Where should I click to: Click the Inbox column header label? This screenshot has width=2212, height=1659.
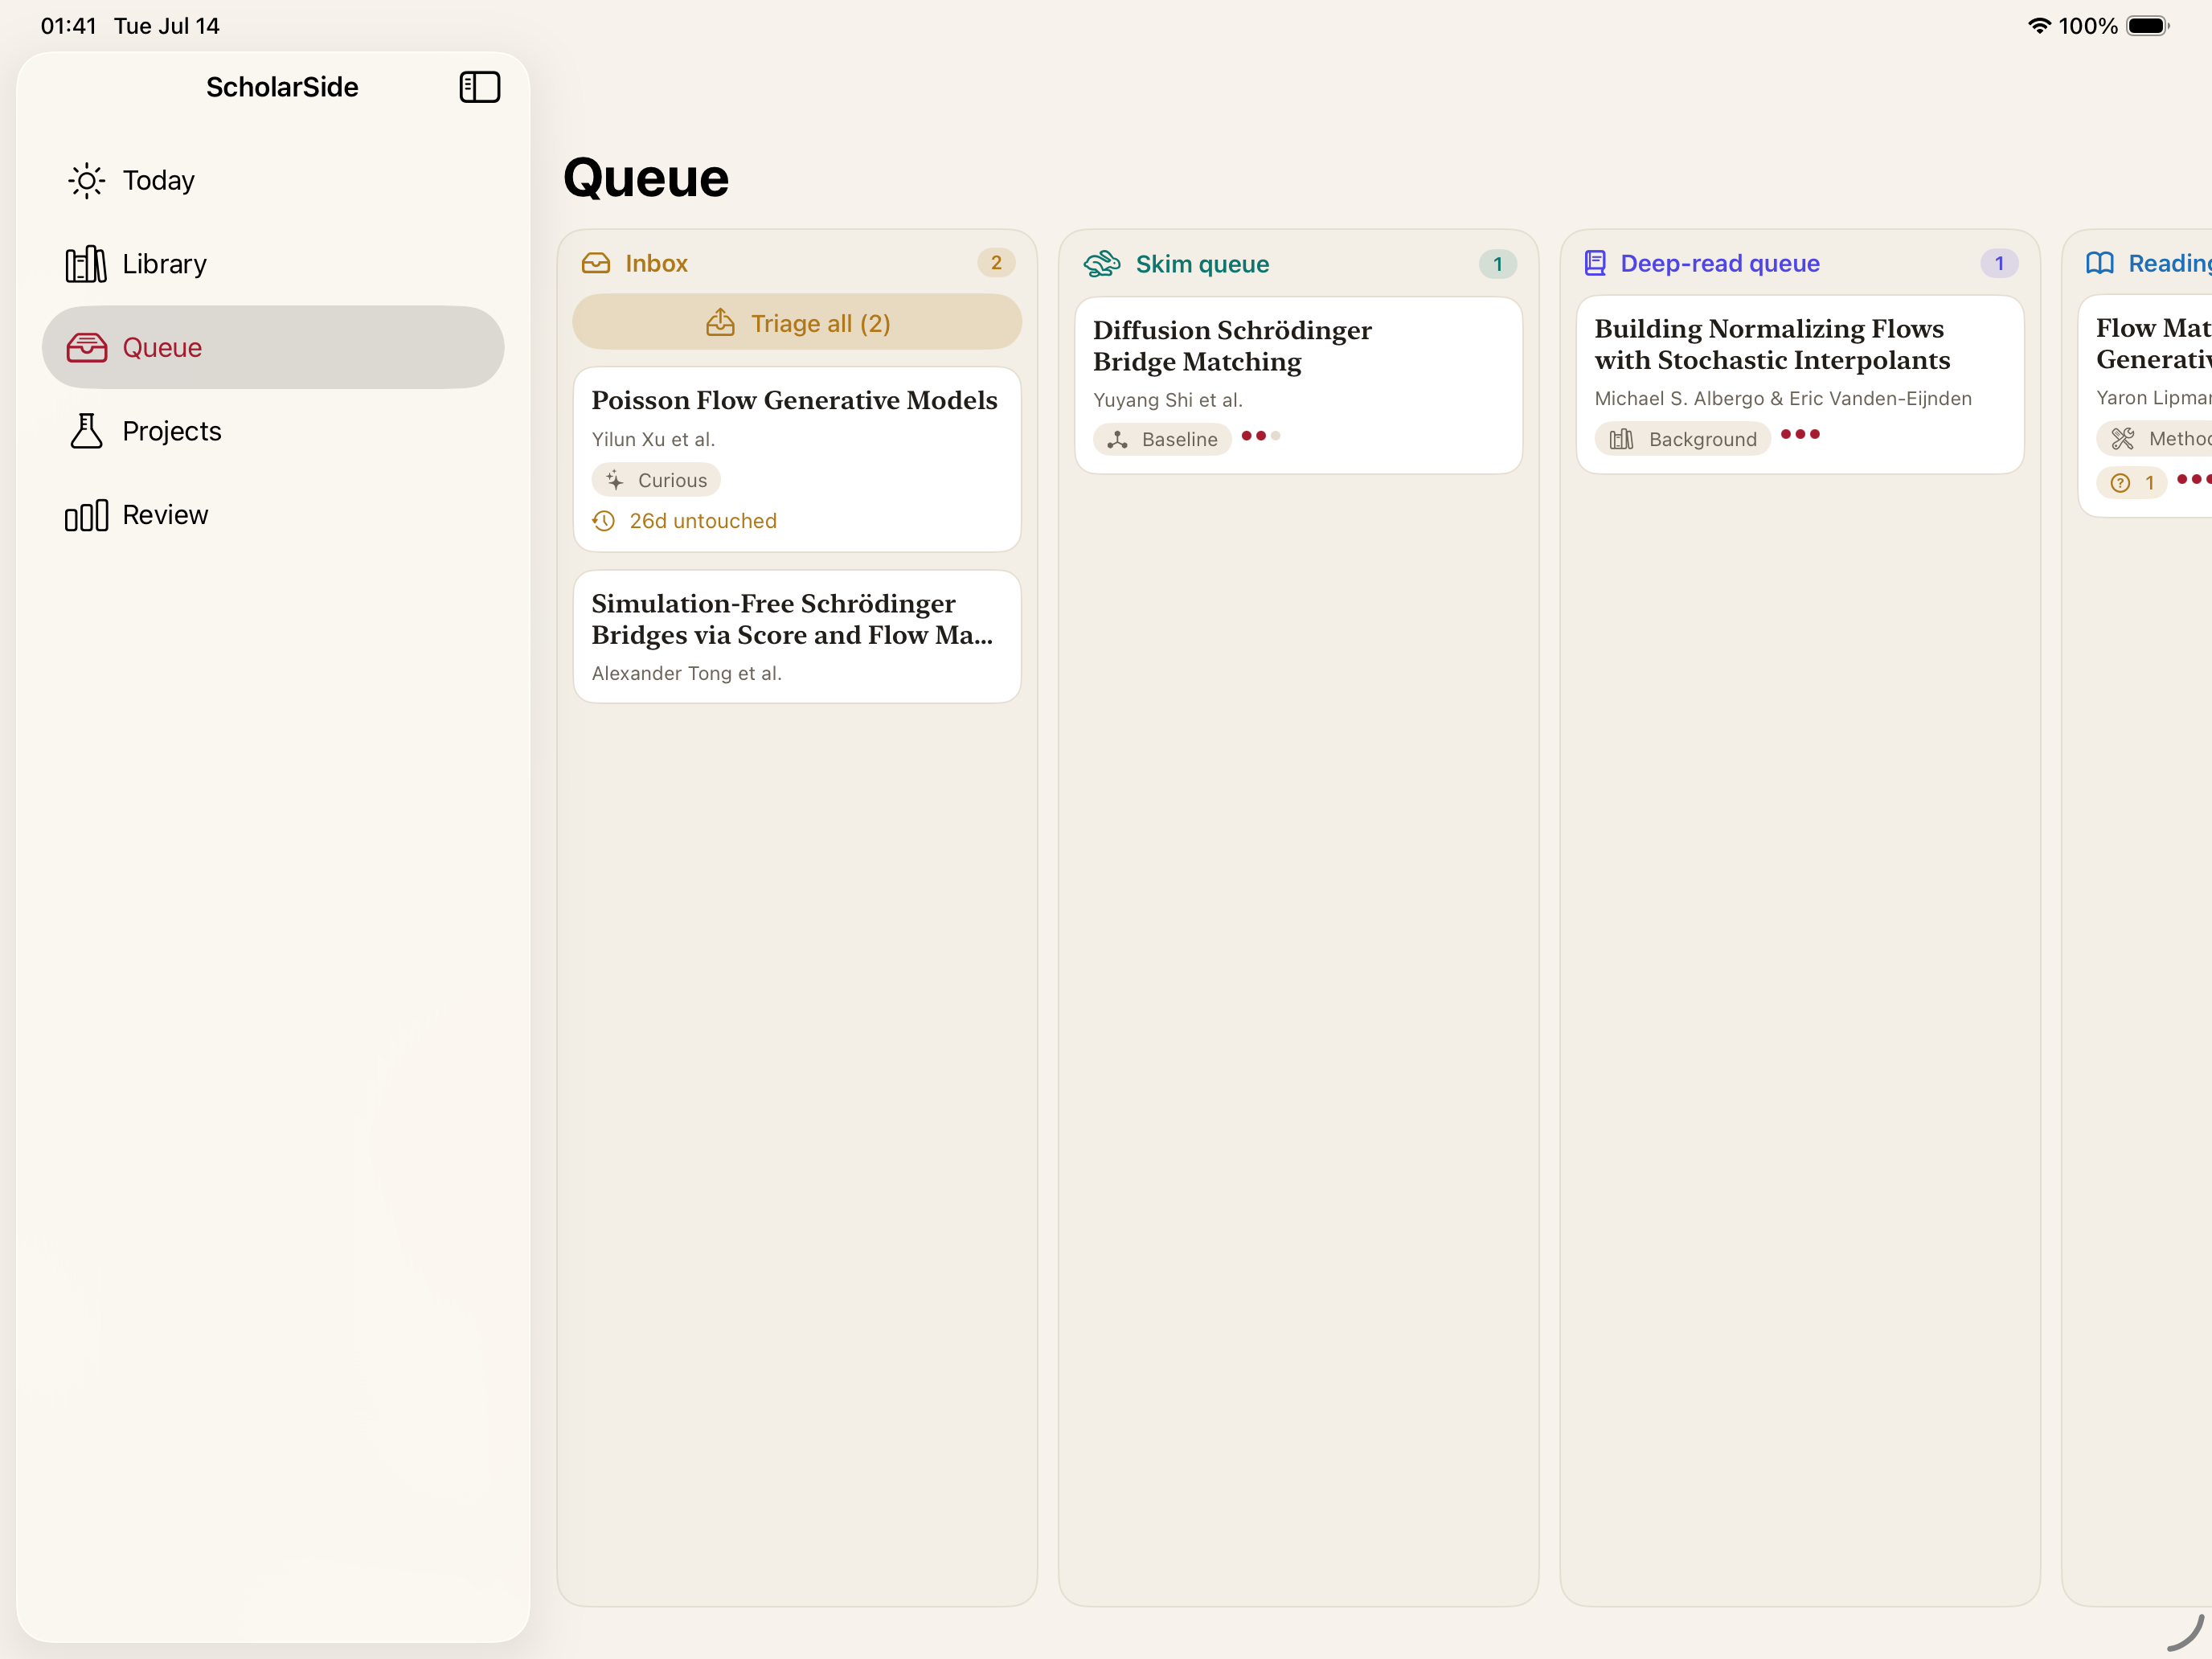tap(656, 263)
